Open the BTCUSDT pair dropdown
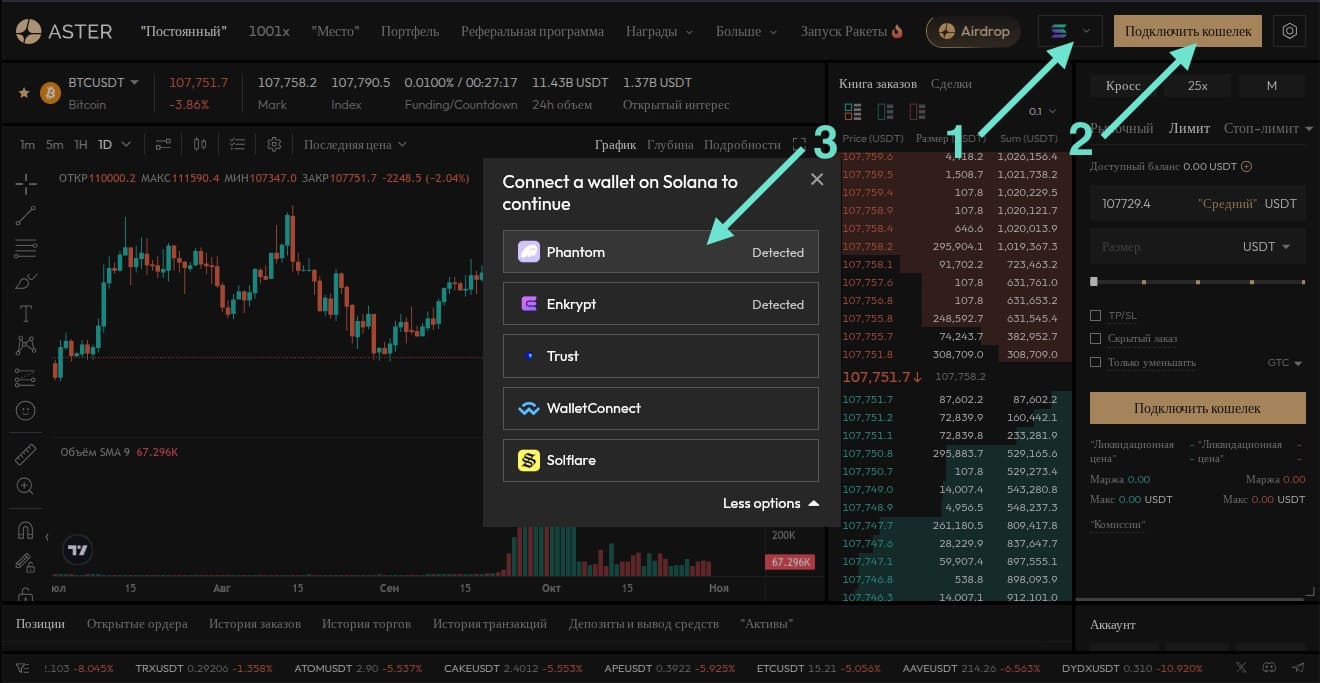Image resolution: width=1320 pixels, height=683 pixels. pos(104,82)
